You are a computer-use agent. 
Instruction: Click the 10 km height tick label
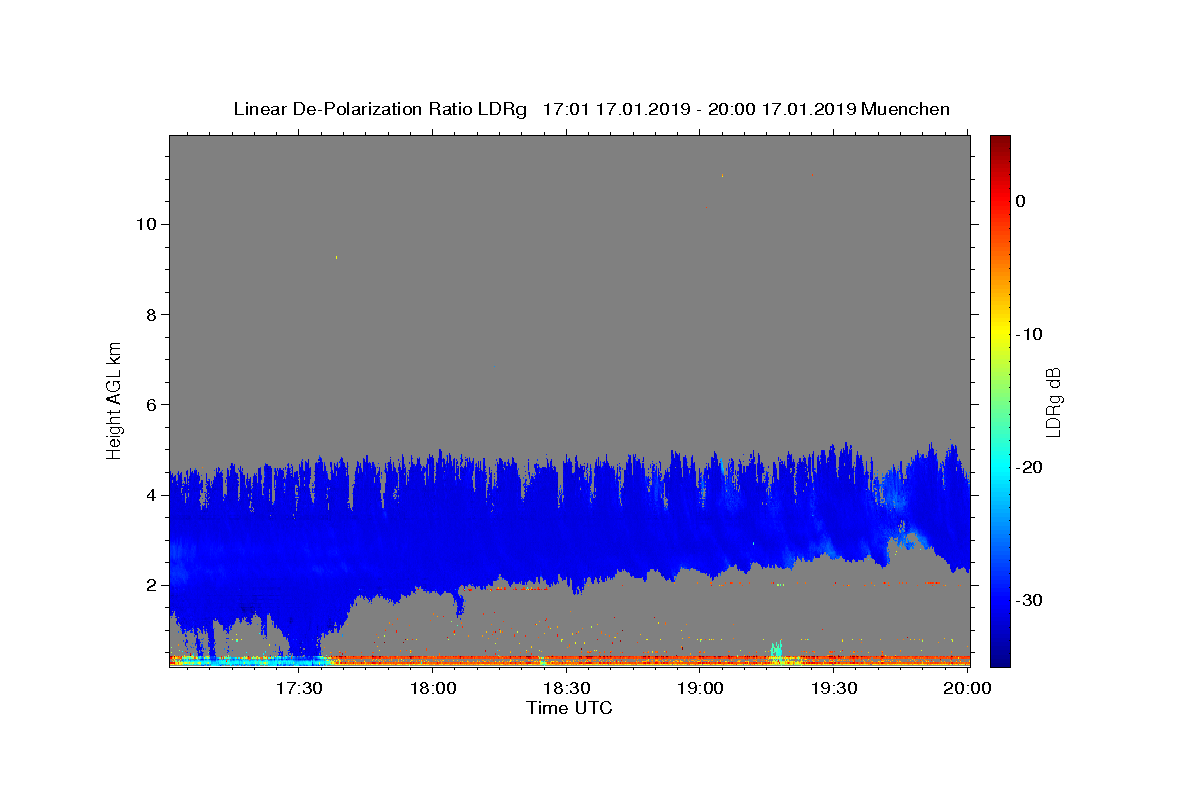[x=145, y=224]
